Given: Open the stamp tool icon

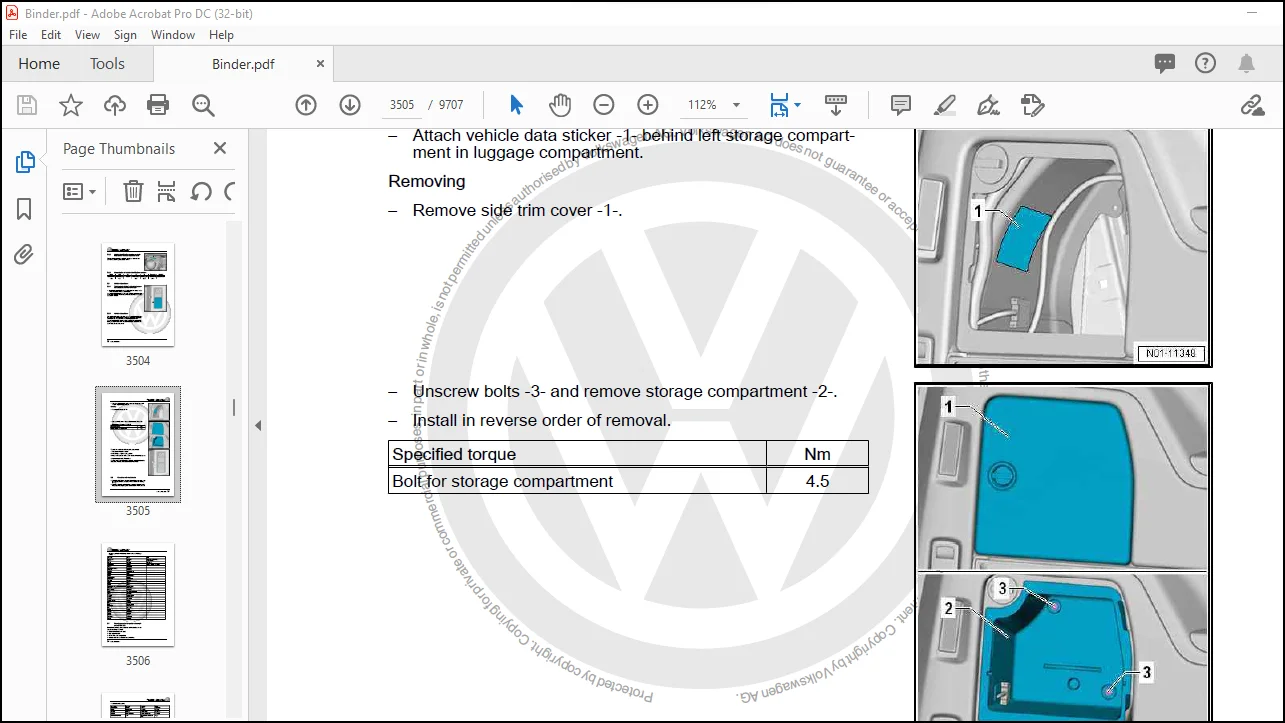Looking at the screenshot, I should pos(1033,105).
